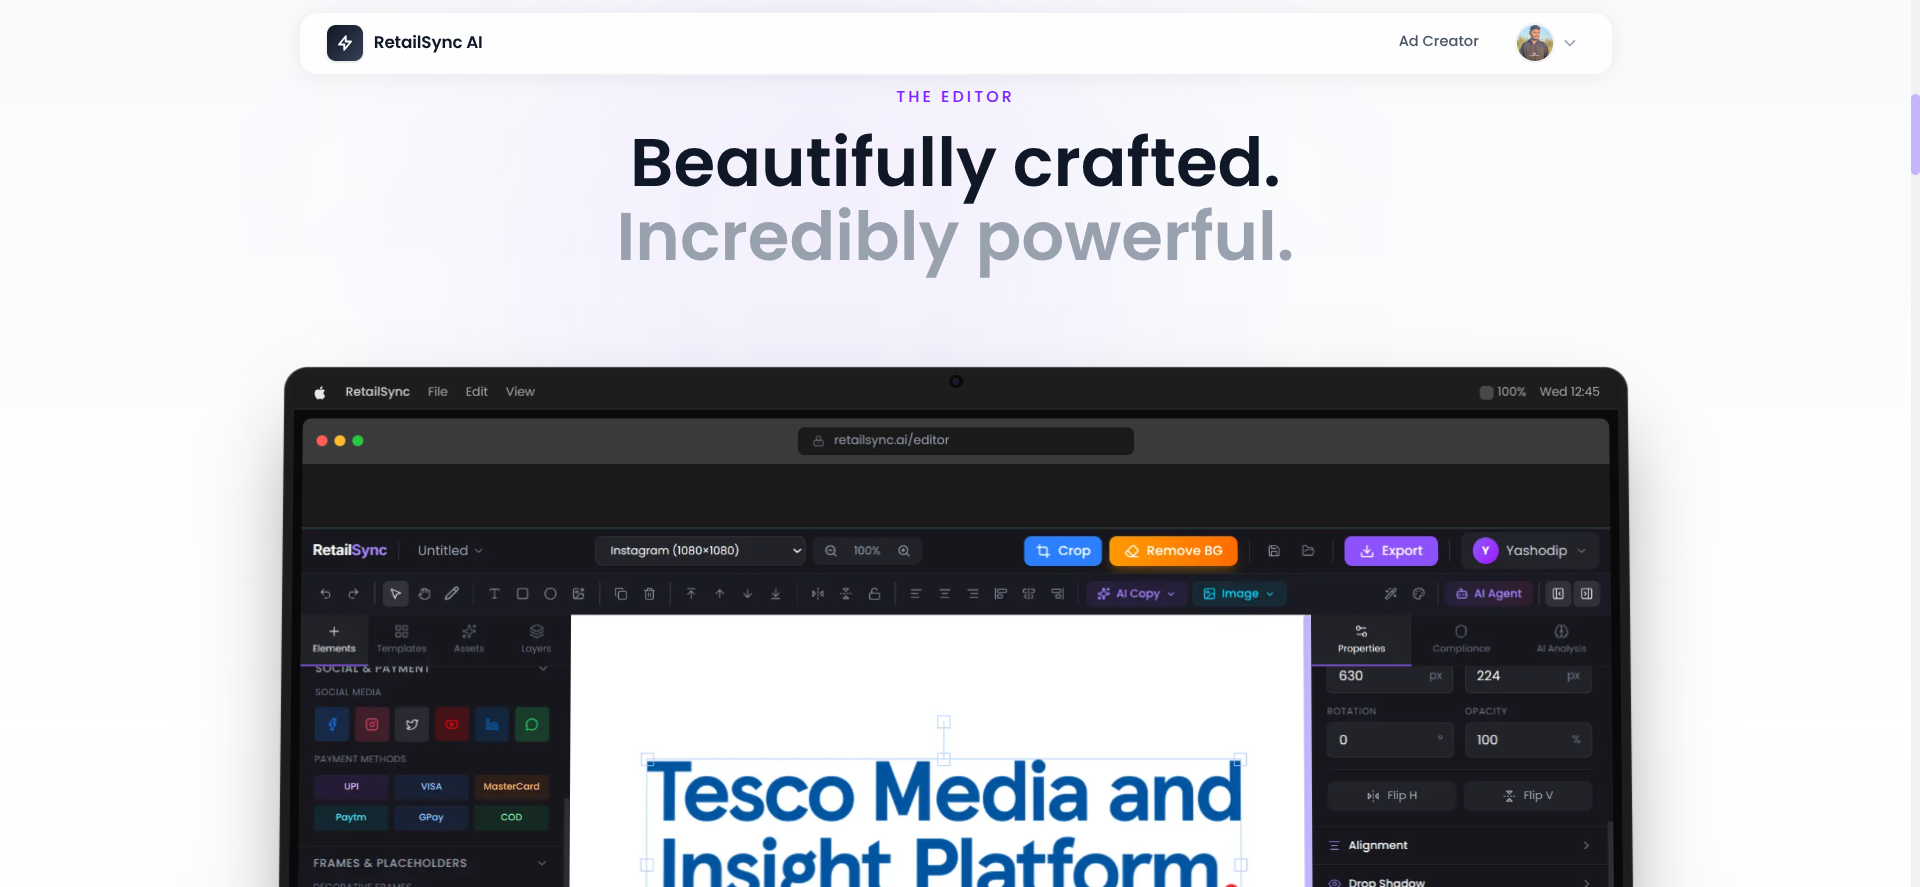Viewport: 1920px width, 887px height.
Task: Click the Remove BG button
Action: [x=1173, y=551]
